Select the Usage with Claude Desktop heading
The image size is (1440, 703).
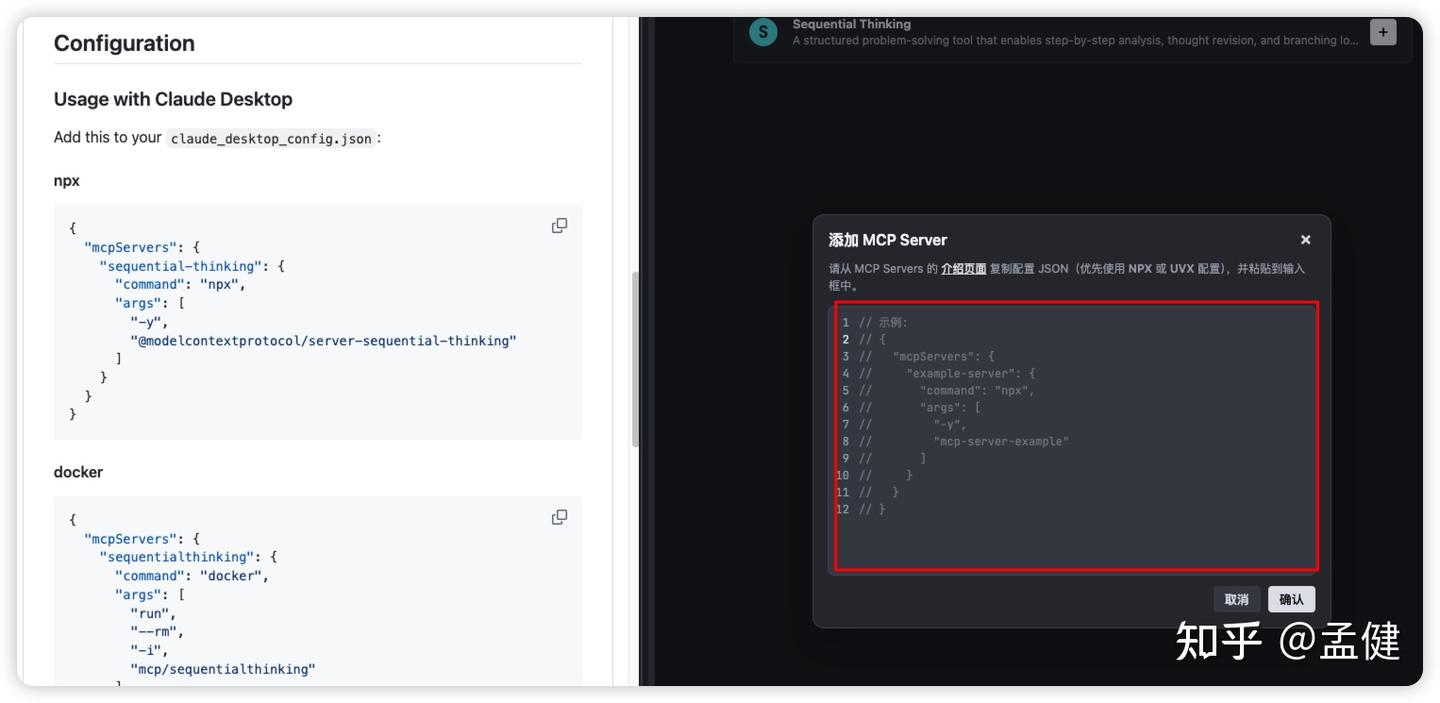[x=173, y=99]
